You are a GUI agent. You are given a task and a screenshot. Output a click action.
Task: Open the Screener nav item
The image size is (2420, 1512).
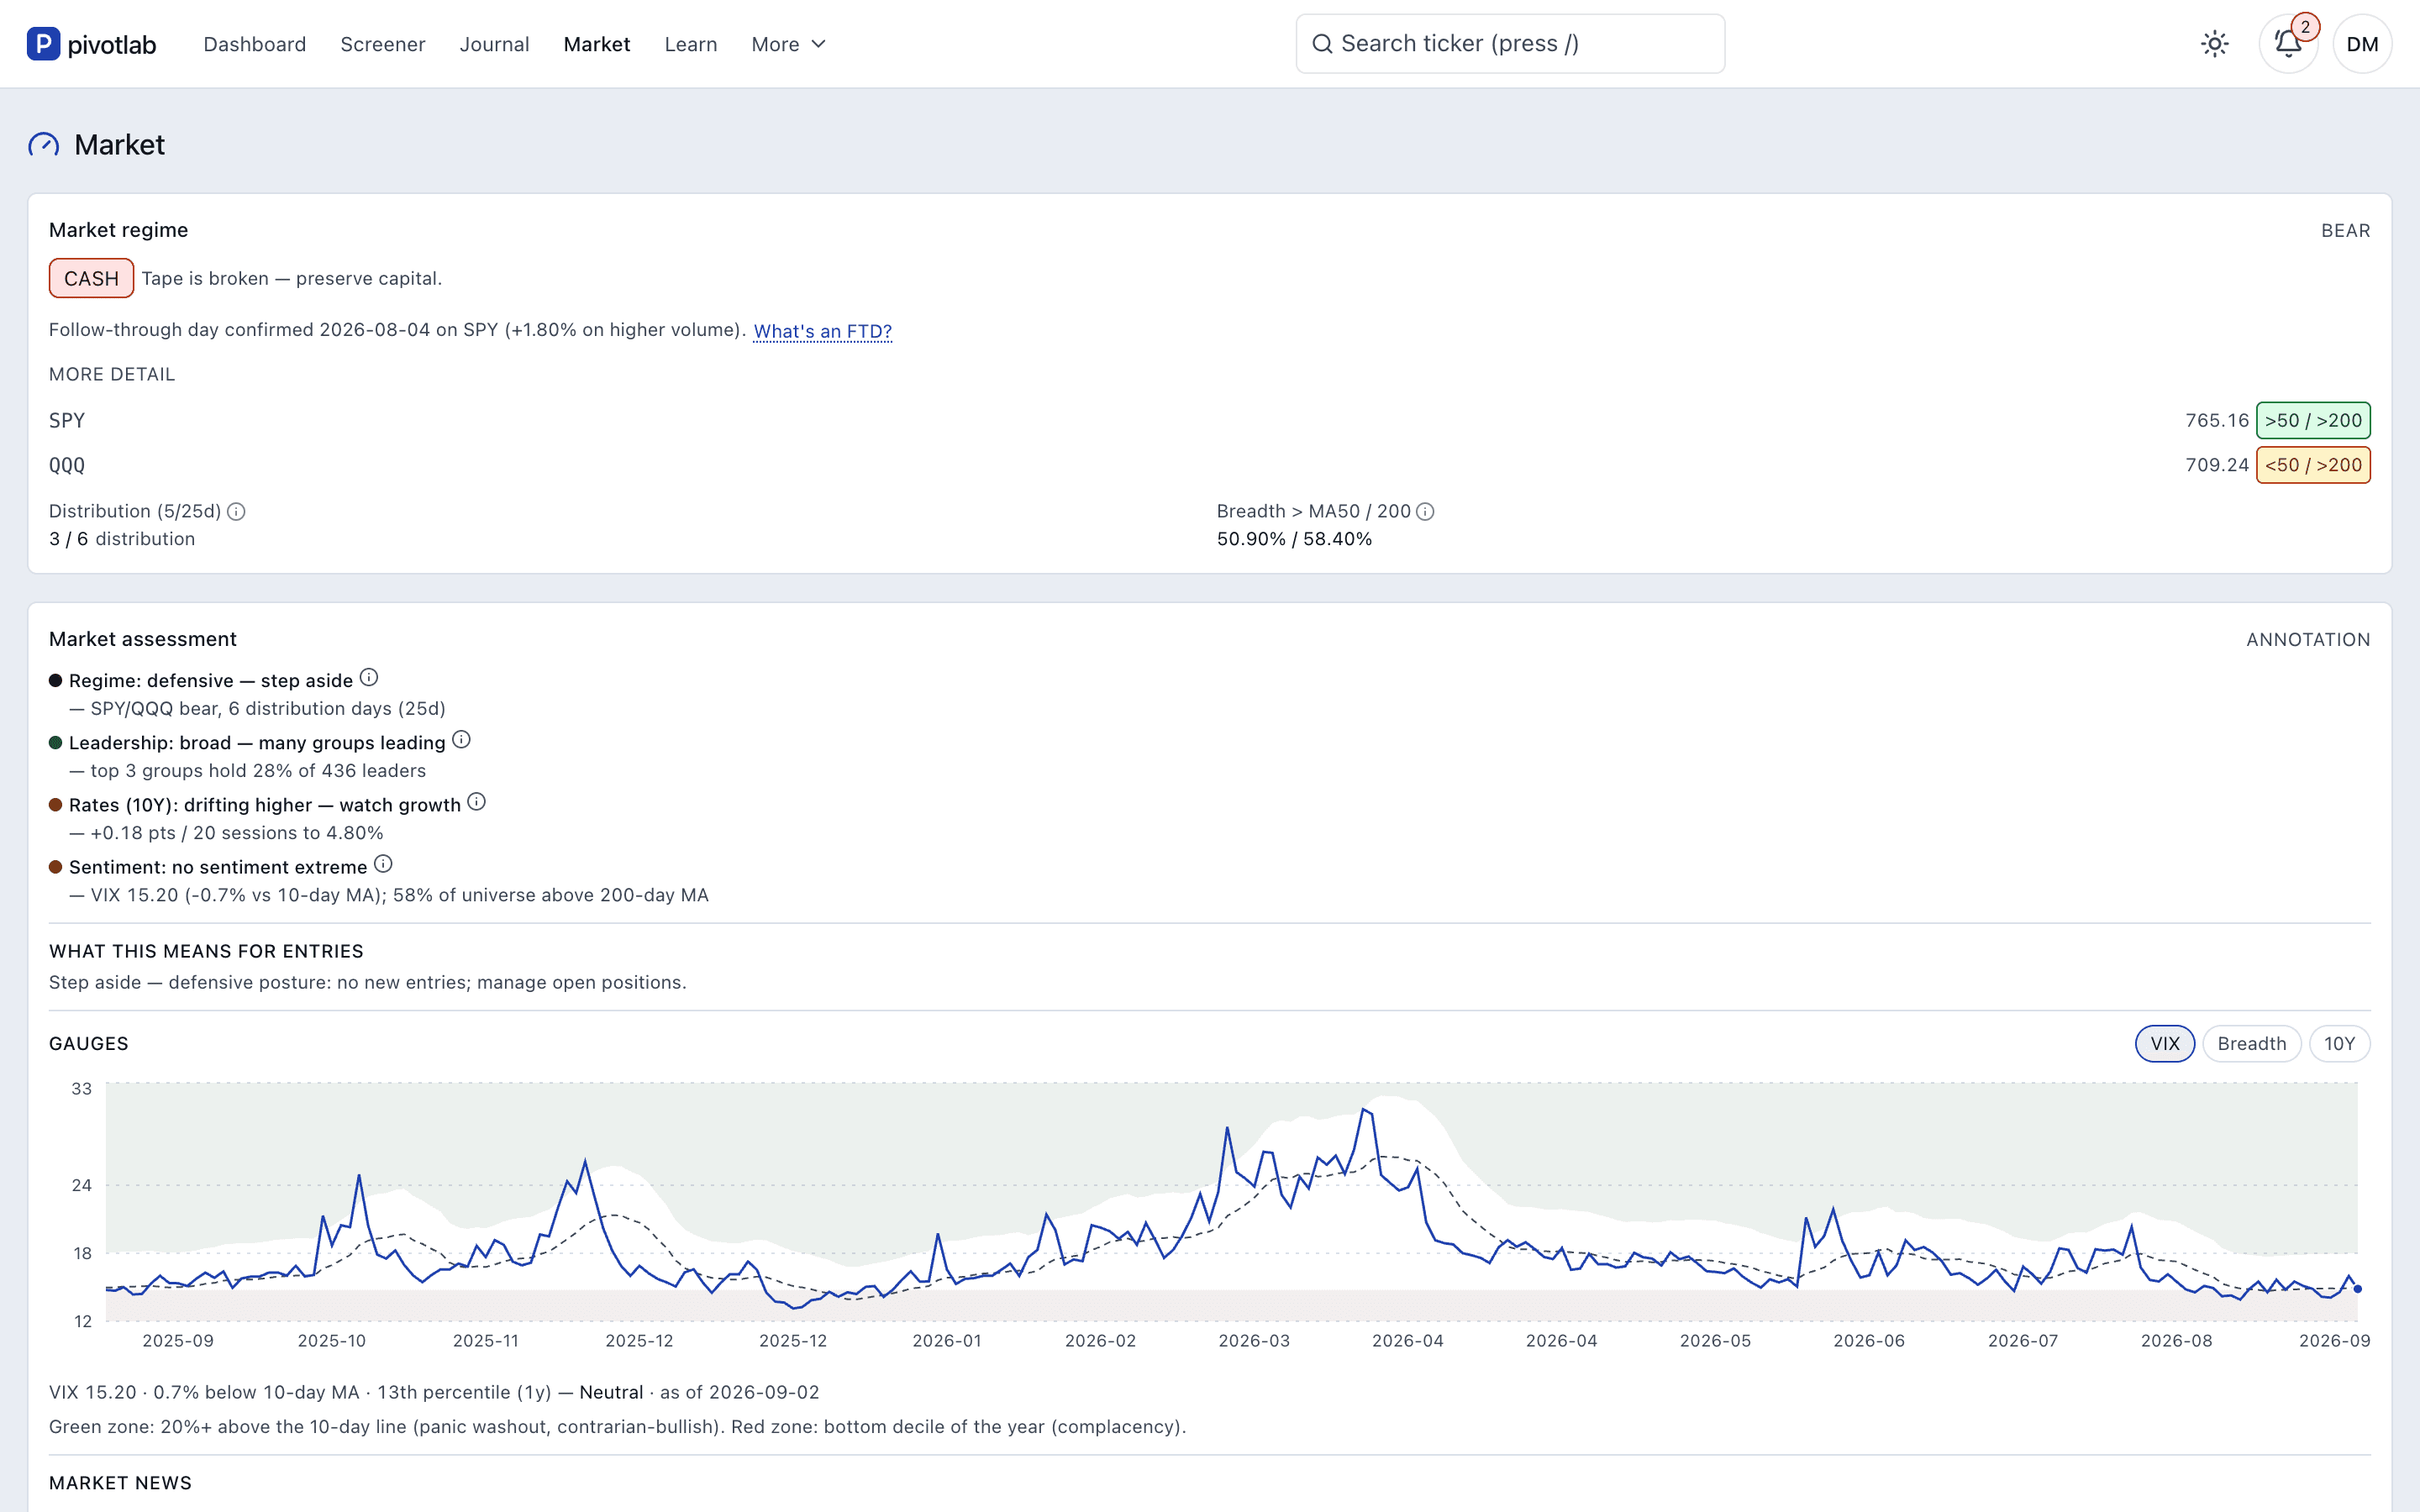[383, 44]
